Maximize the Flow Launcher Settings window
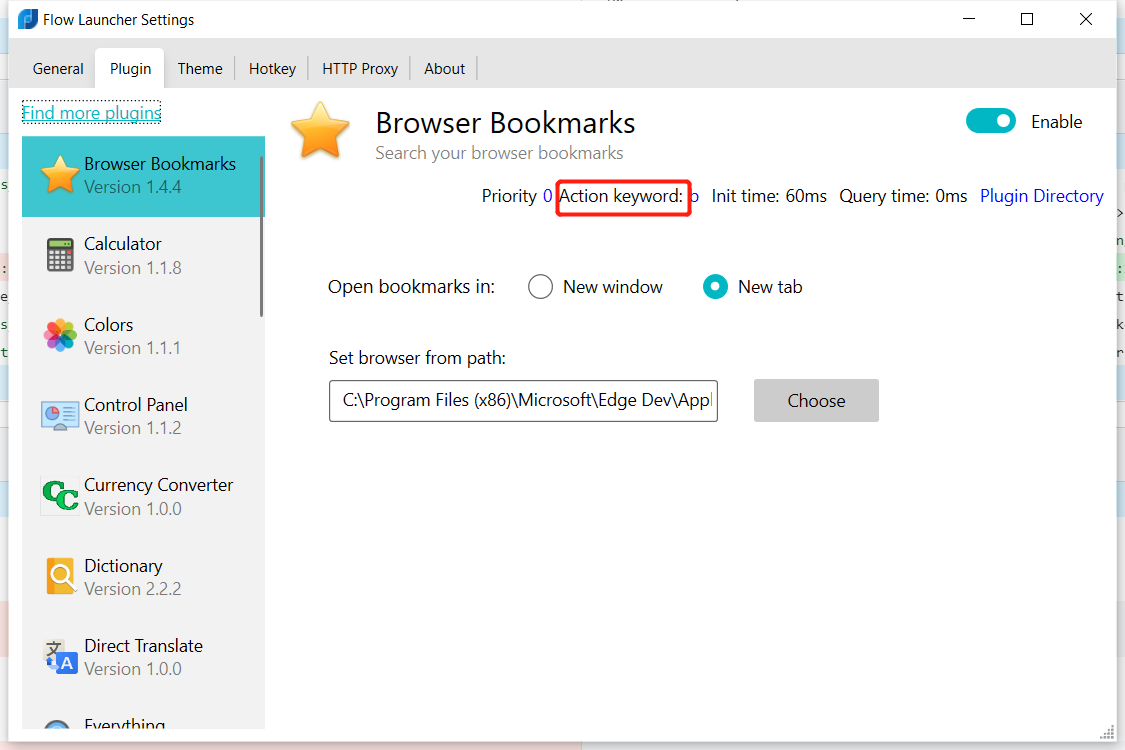Screen dimensions: 1125x750 pyautogui.click(x=1027, y=19)
